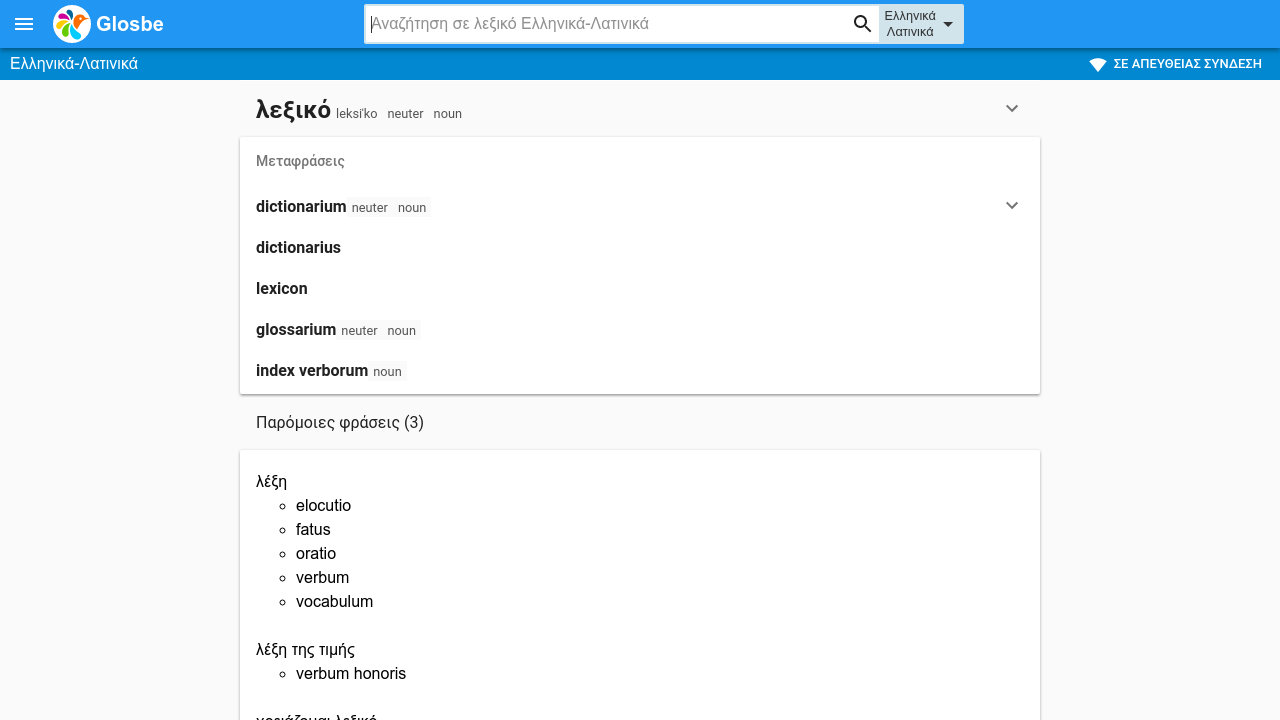
Task: Expand the dictionarium translation entry
Action: (1012, 205)
